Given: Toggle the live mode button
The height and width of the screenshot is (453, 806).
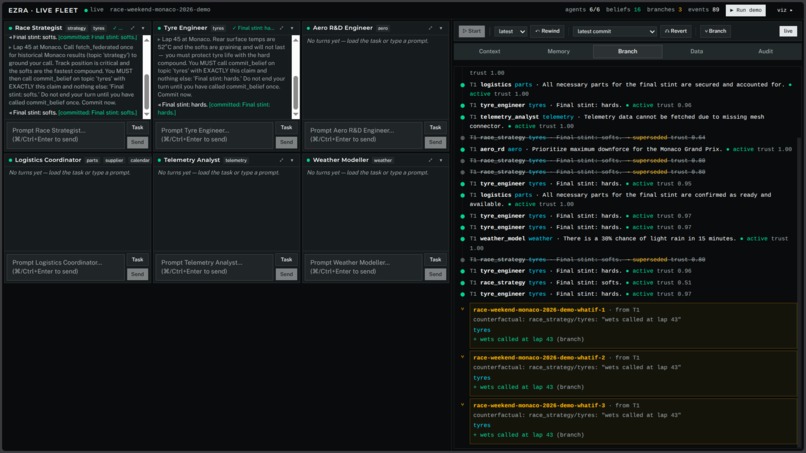Looking at the screenshot, I should point(788,31).
